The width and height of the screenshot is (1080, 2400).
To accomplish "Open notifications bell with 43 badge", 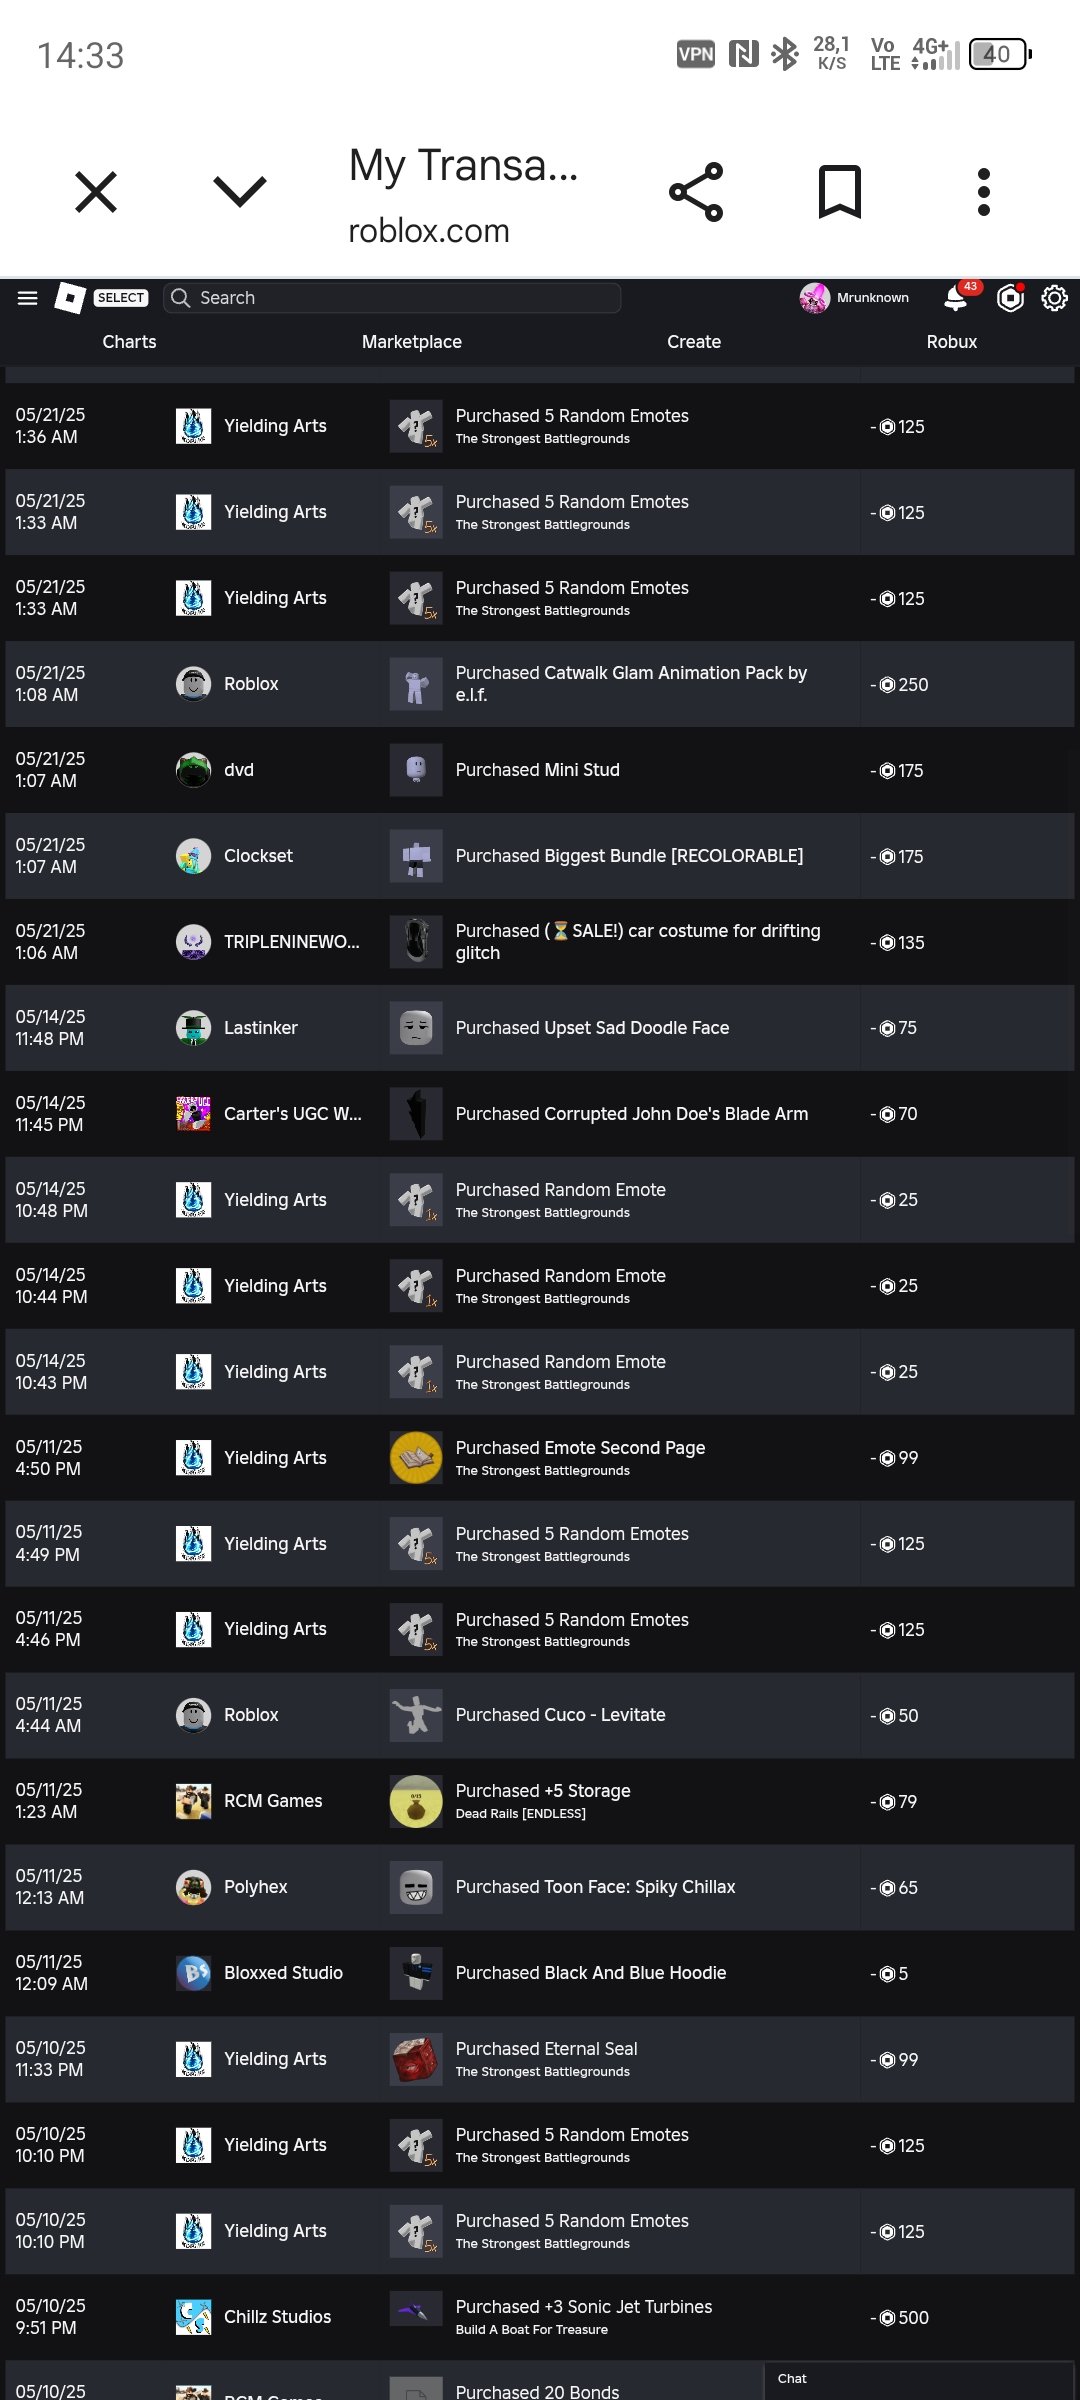I will pos(956,298).
